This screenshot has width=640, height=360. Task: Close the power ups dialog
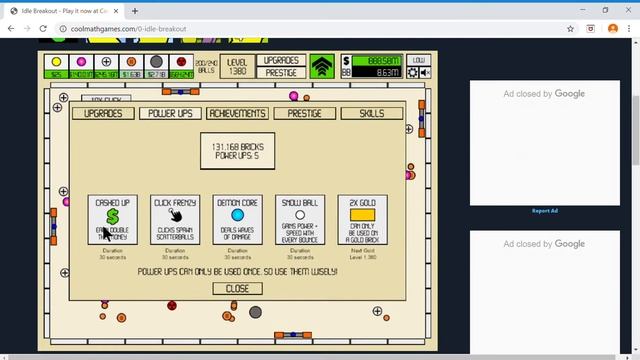[x=238, y=289]
